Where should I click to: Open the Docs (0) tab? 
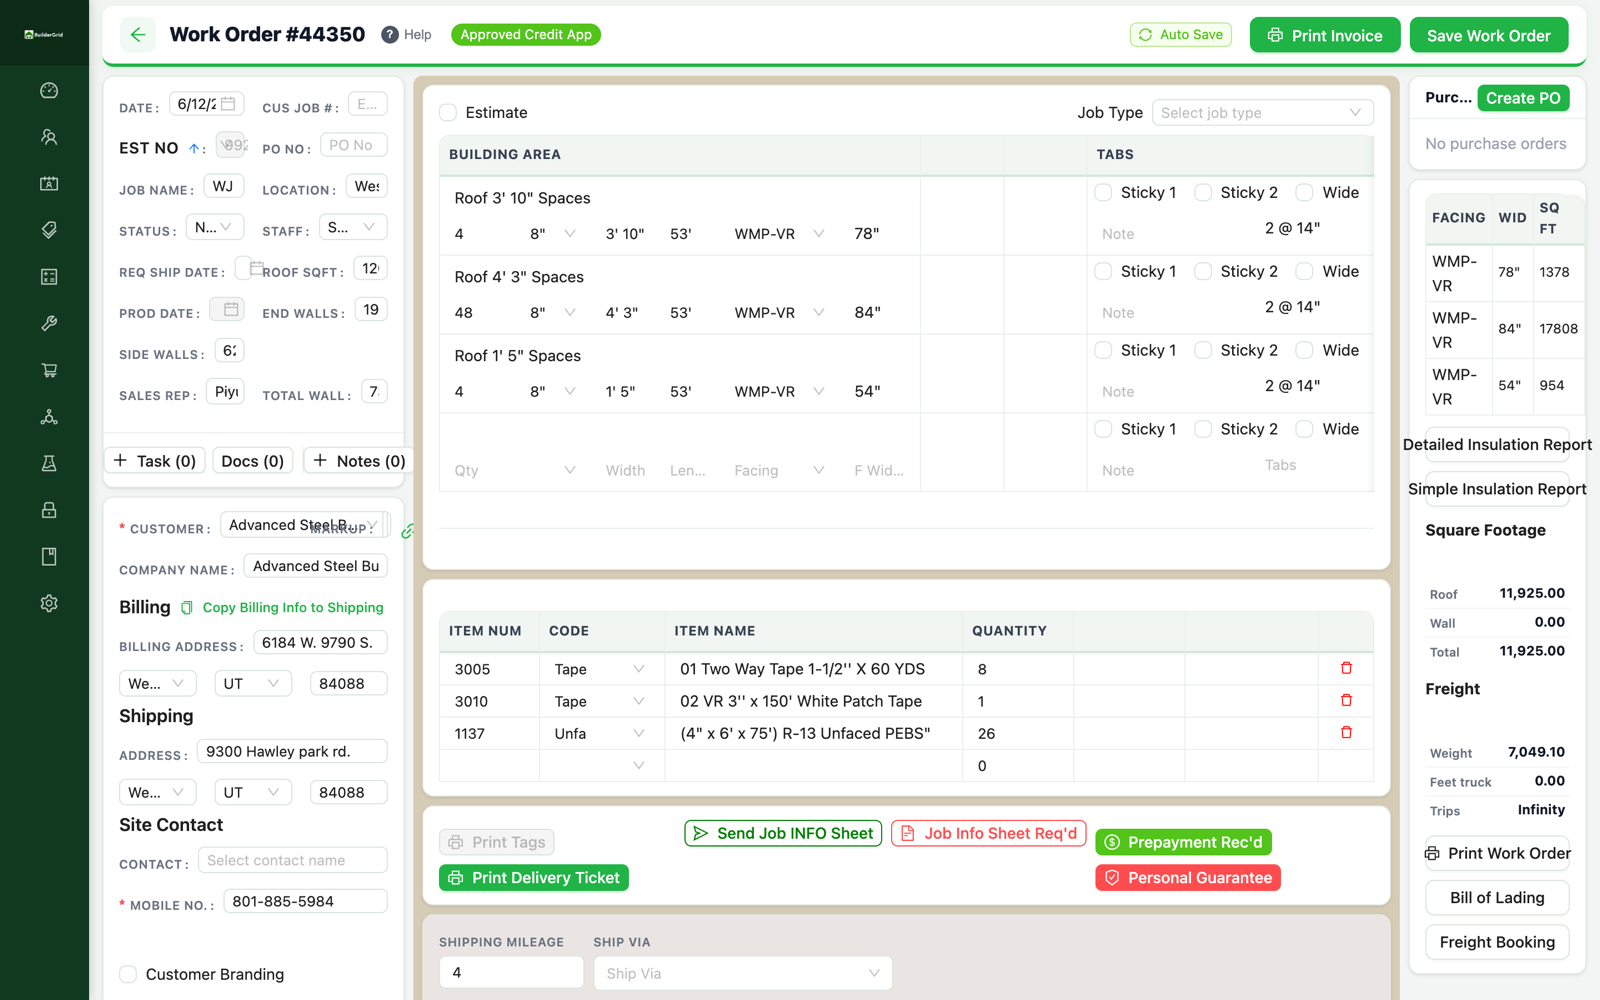[x=253, y=461]
